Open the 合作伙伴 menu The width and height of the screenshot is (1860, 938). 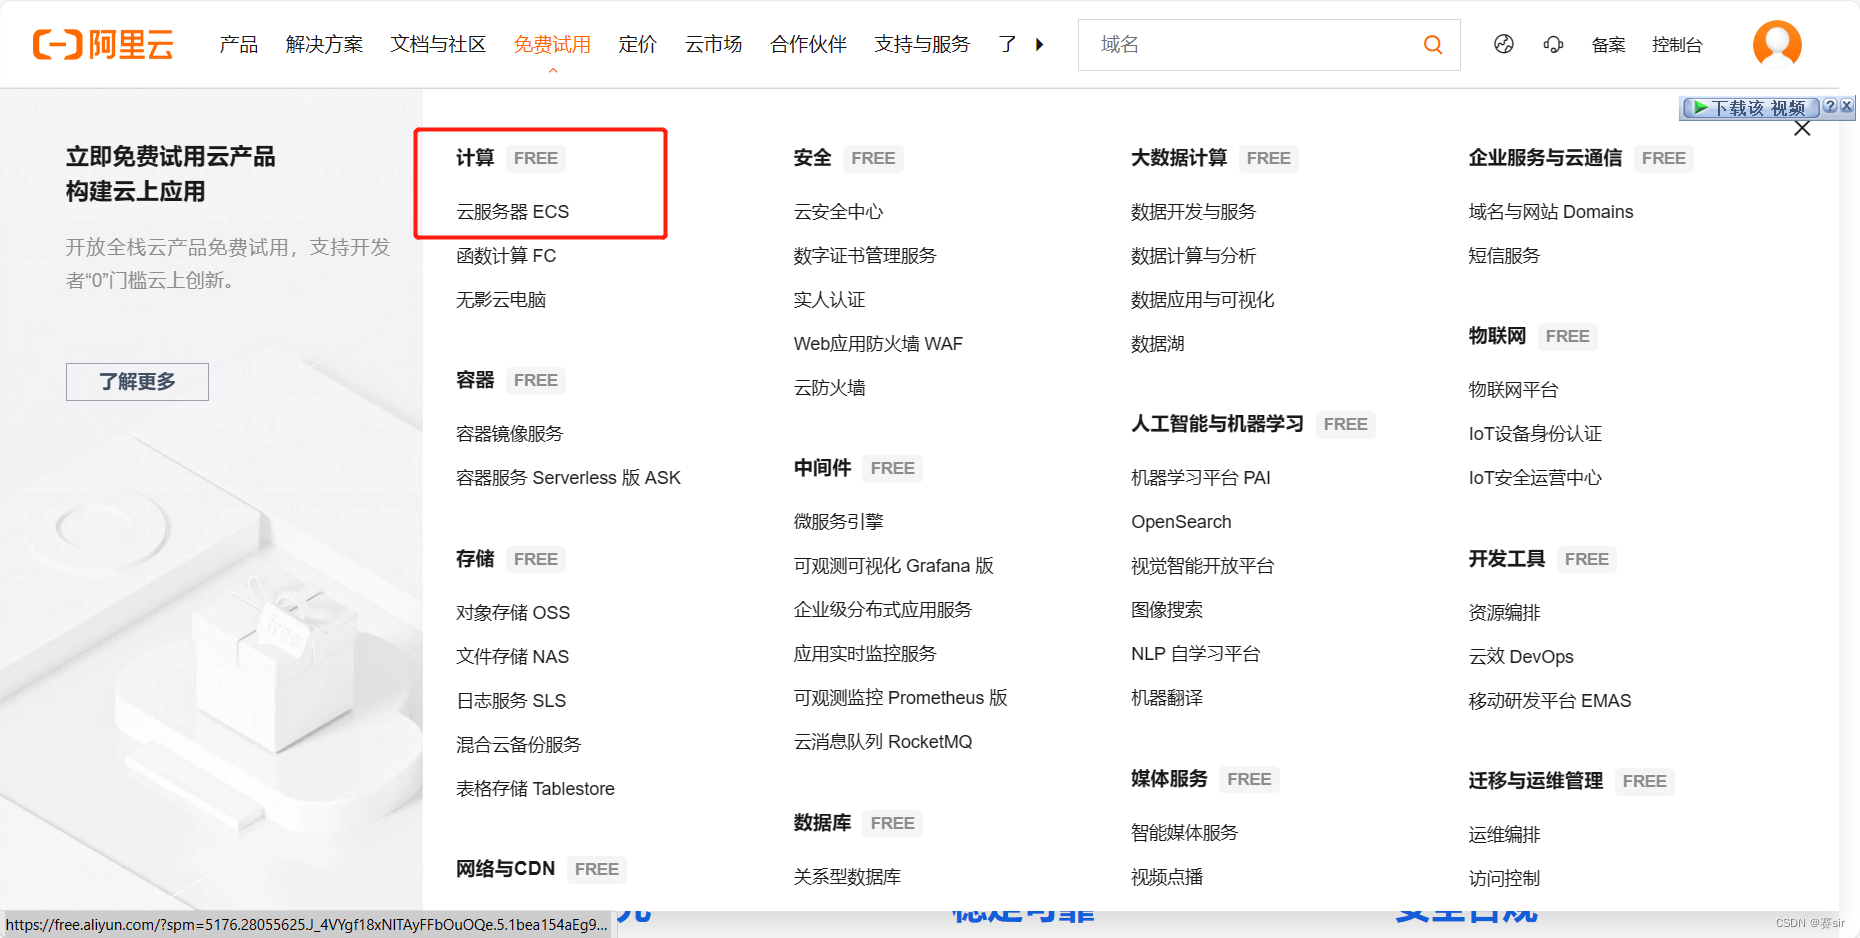click(808, 44)
